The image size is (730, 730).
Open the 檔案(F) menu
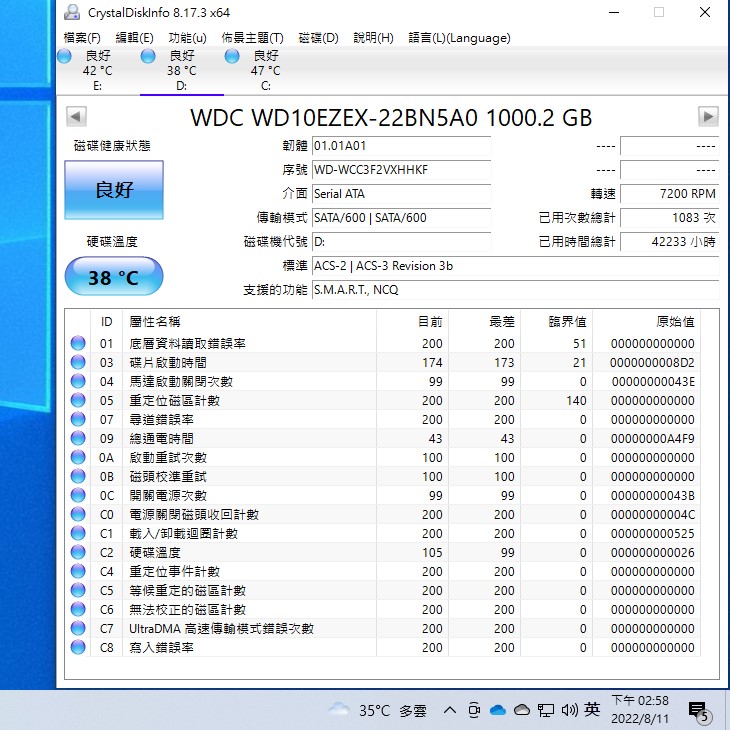tap(82, 38)
